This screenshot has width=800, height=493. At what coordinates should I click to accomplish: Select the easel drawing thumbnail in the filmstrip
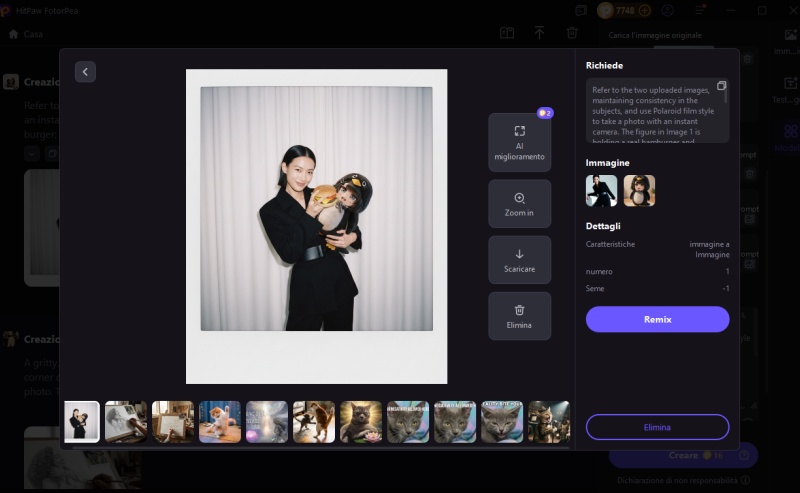[x=173, y=422]
